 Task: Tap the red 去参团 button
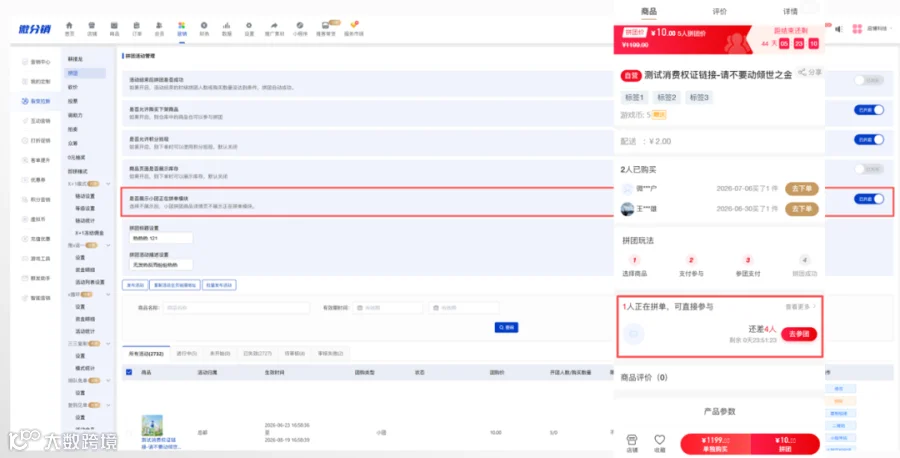tap(798, 334)
